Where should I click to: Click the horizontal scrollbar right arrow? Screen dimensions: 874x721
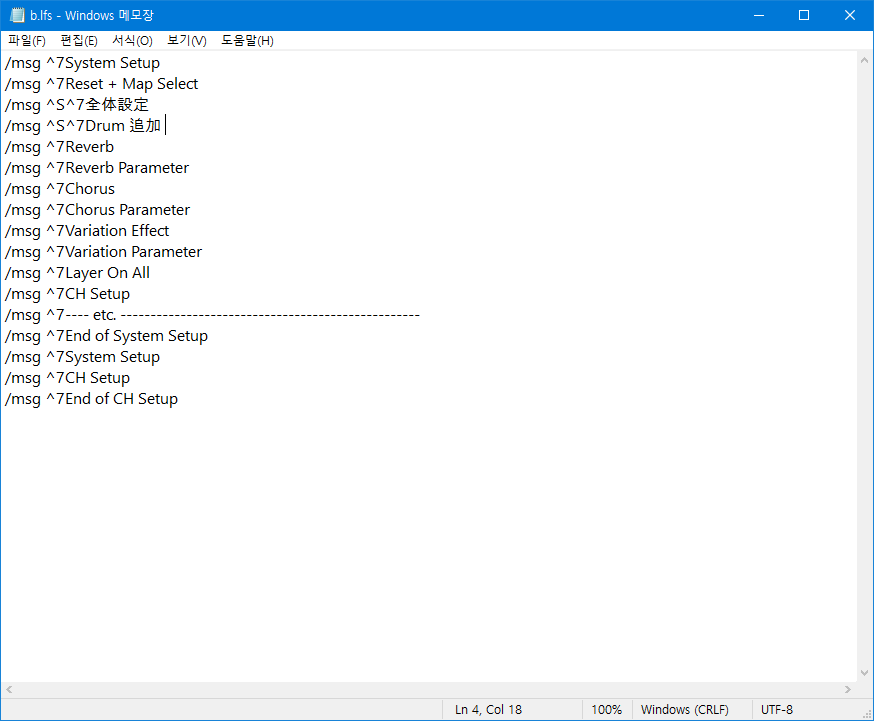848,690
